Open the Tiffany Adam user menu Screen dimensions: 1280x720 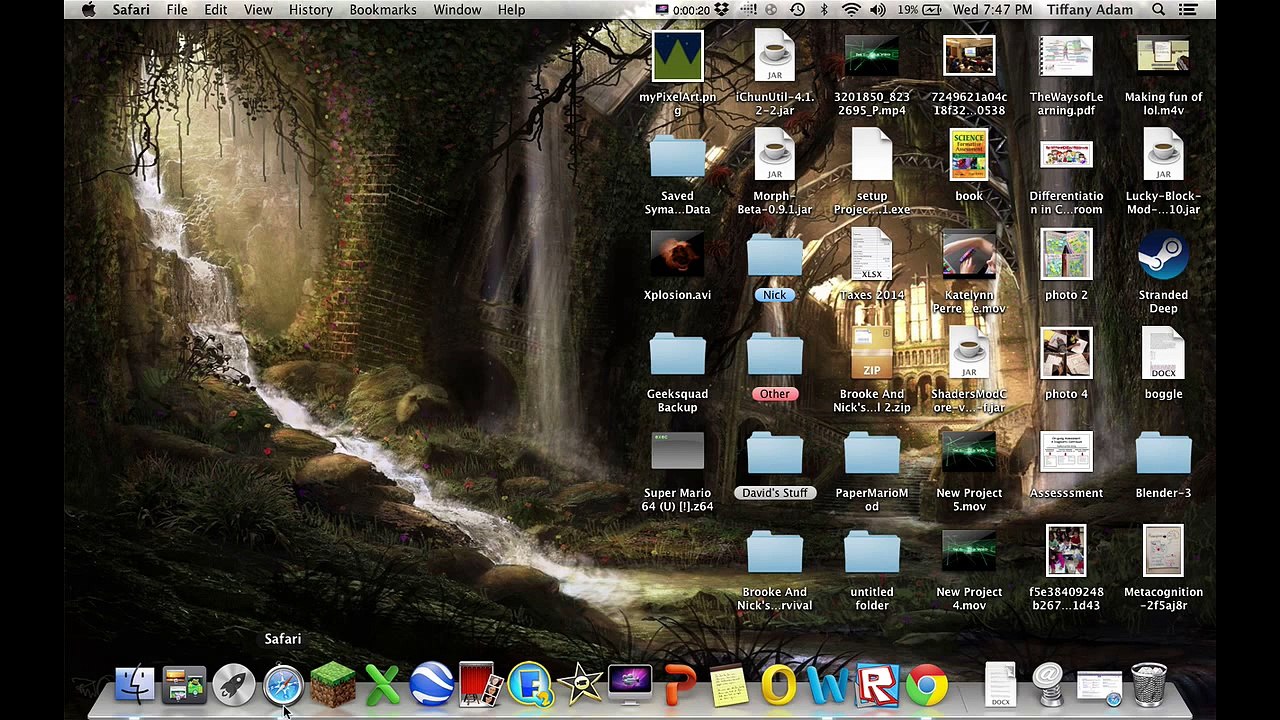[x=1090, y=10]
